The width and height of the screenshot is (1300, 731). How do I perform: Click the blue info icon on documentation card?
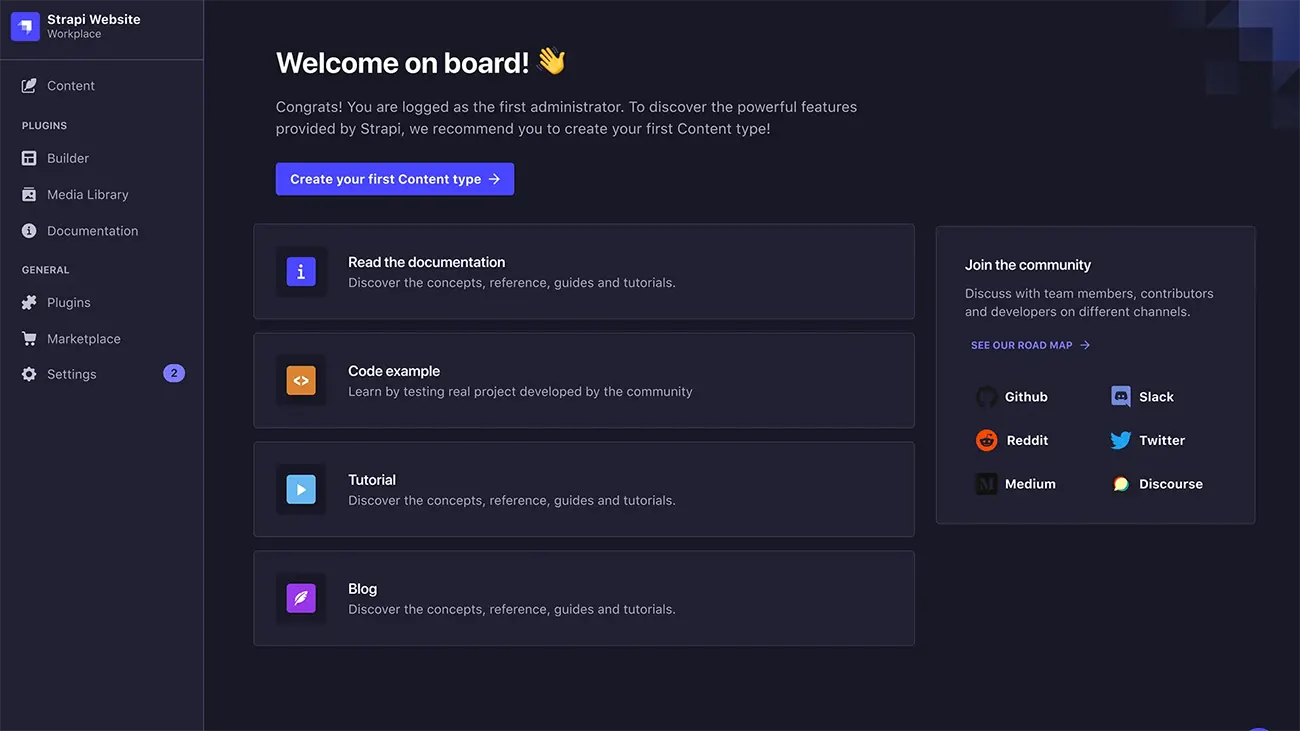301,272
